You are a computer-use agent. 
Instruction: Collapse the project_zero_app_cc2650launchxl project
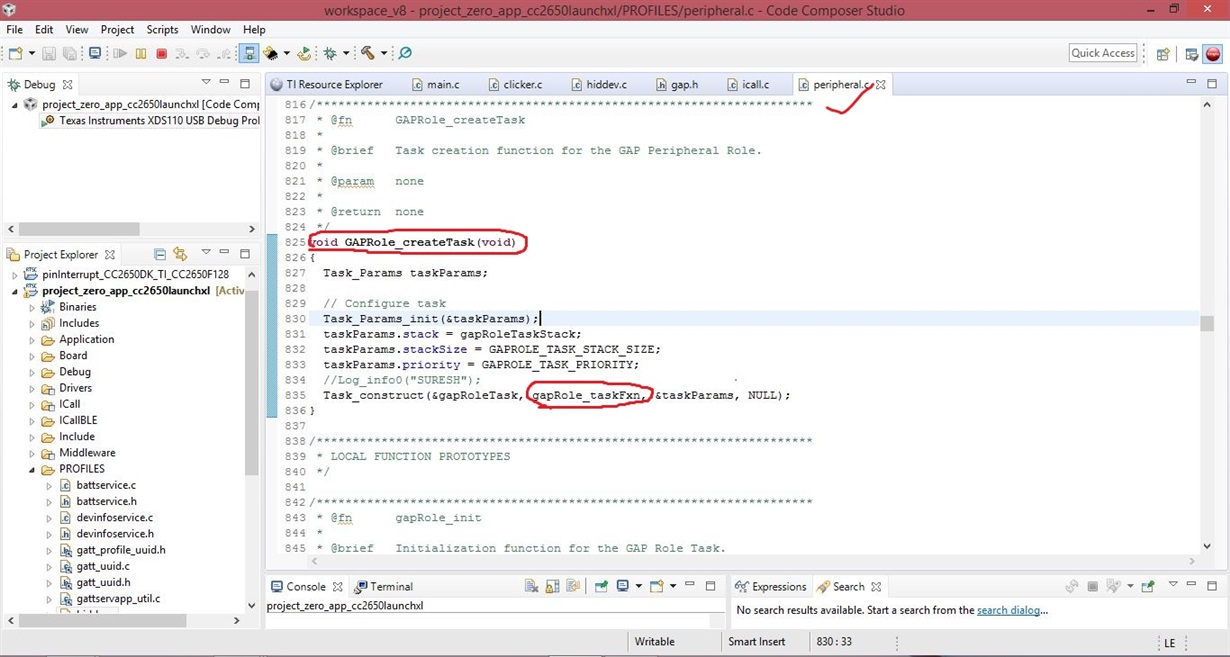coord(14,291)
